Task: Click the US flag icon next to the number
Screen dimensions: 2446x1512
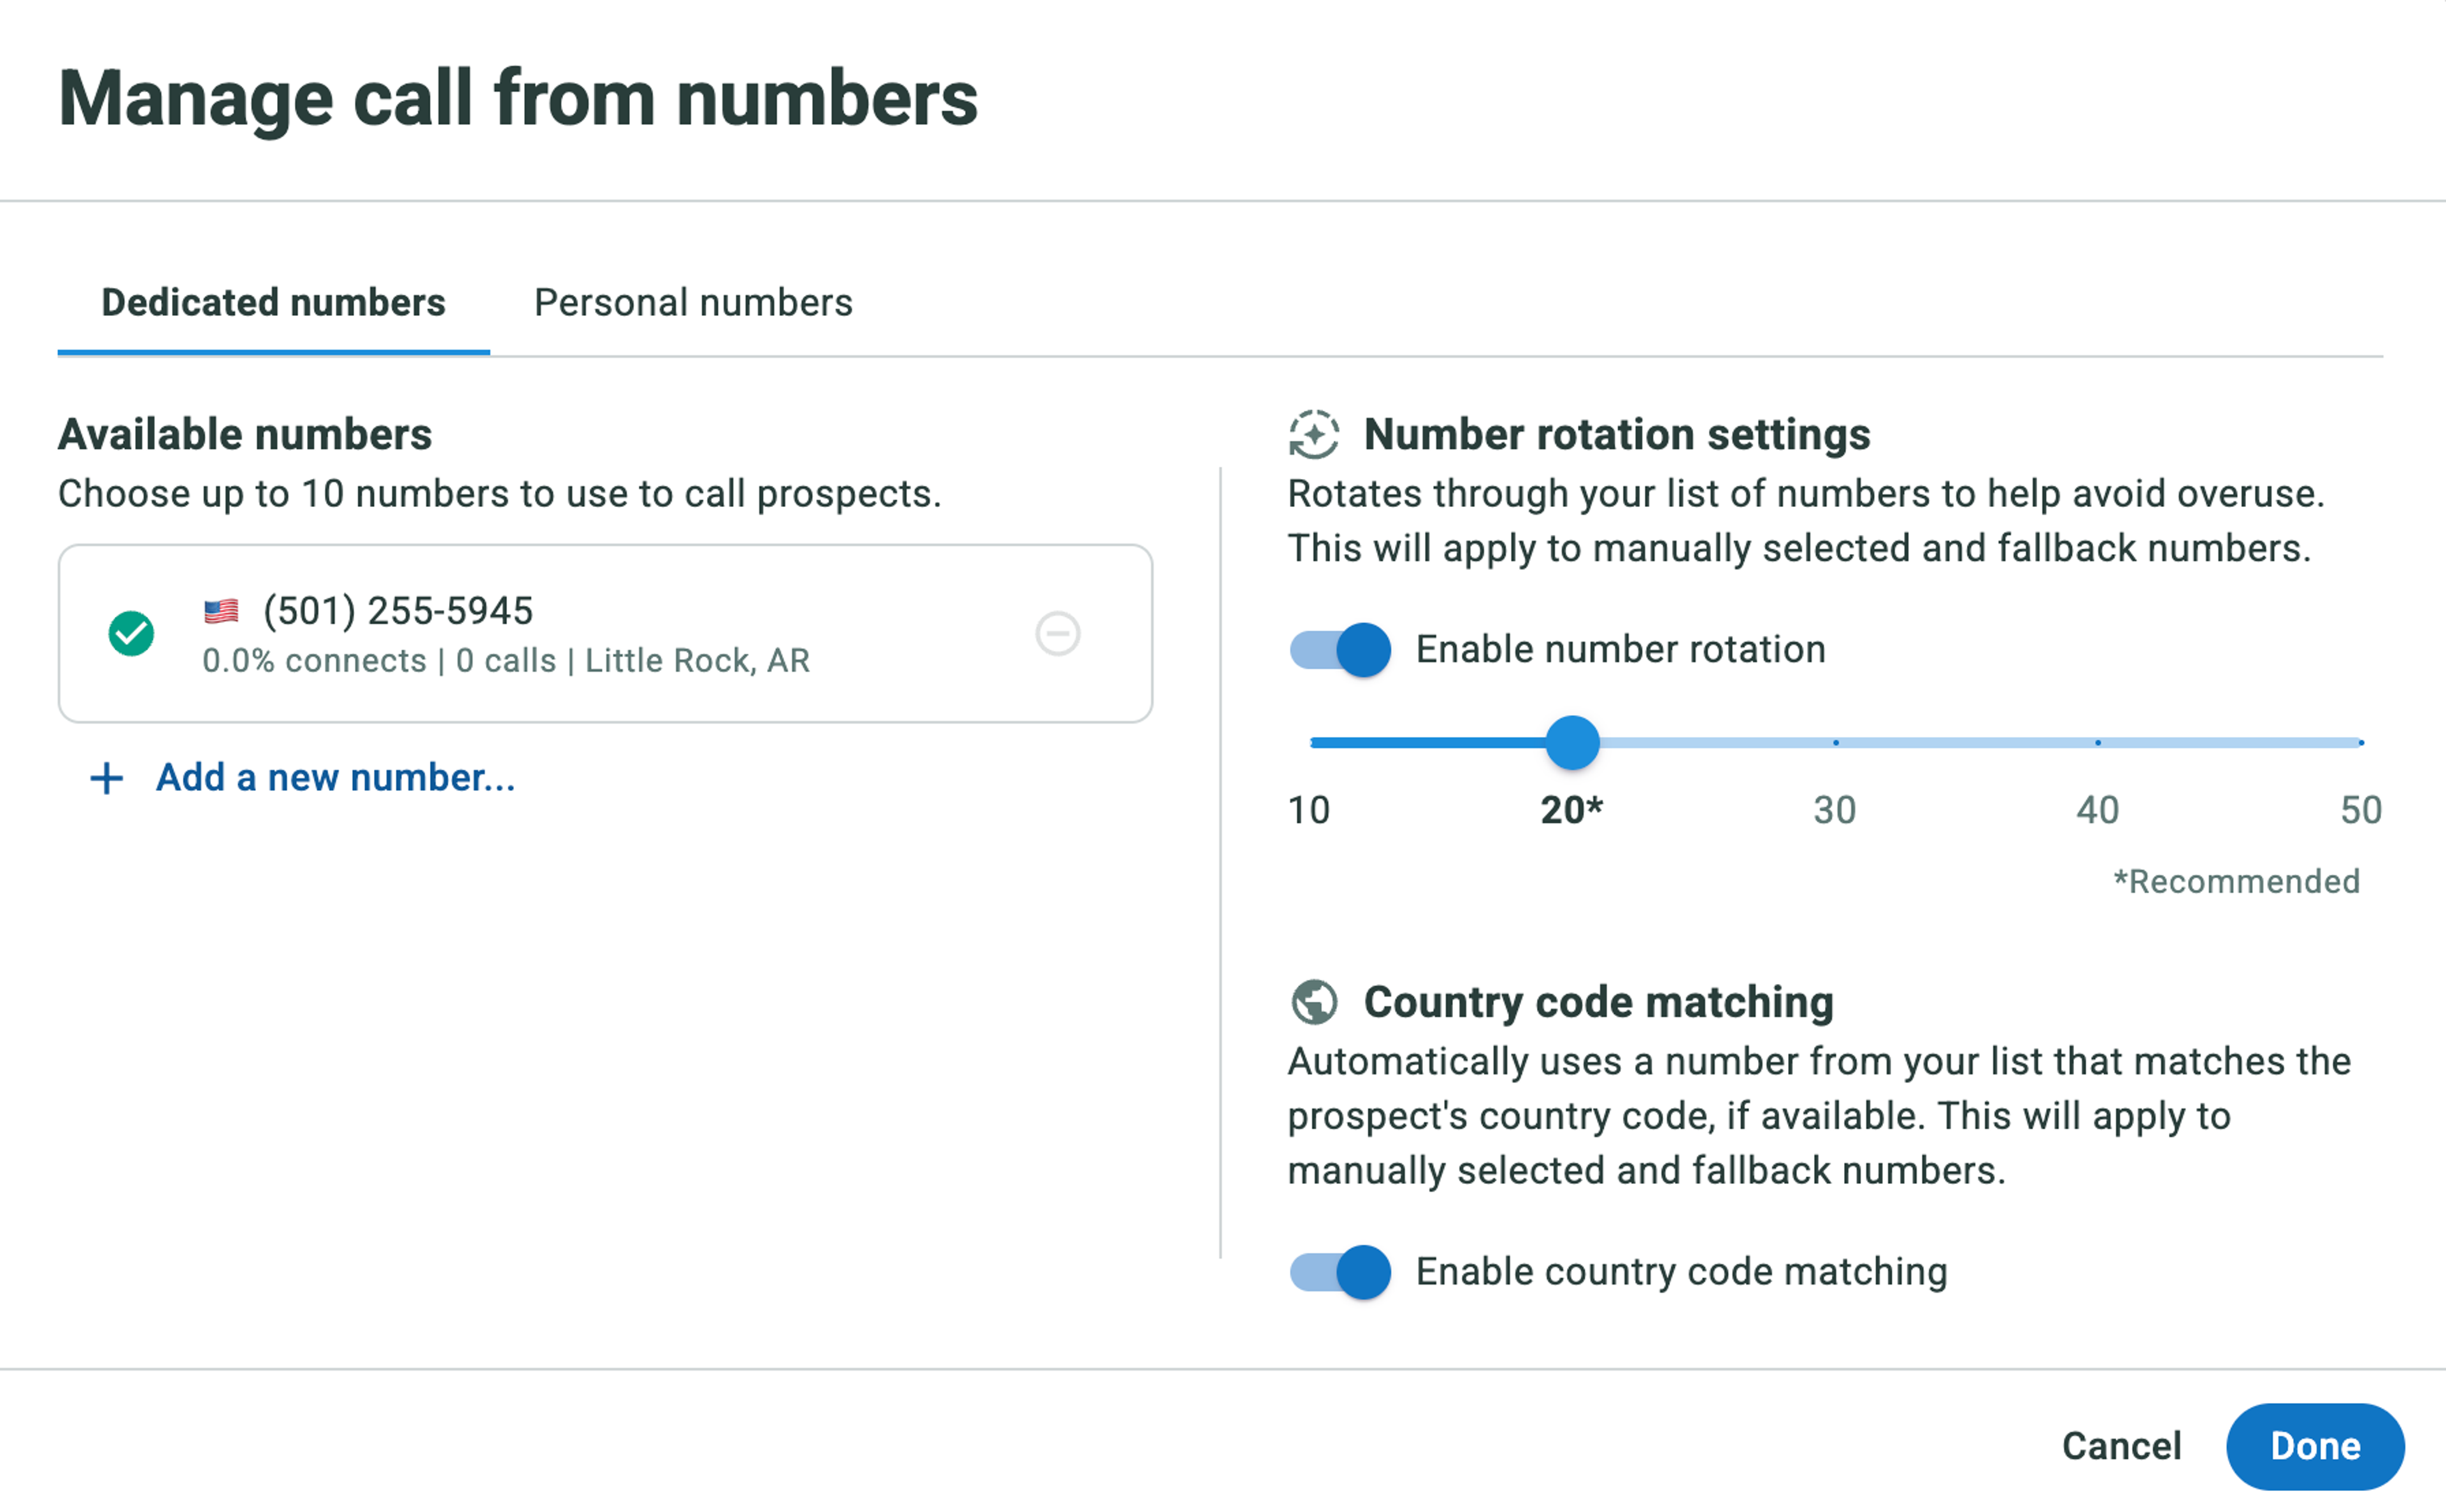Action: tap(221, 610)
